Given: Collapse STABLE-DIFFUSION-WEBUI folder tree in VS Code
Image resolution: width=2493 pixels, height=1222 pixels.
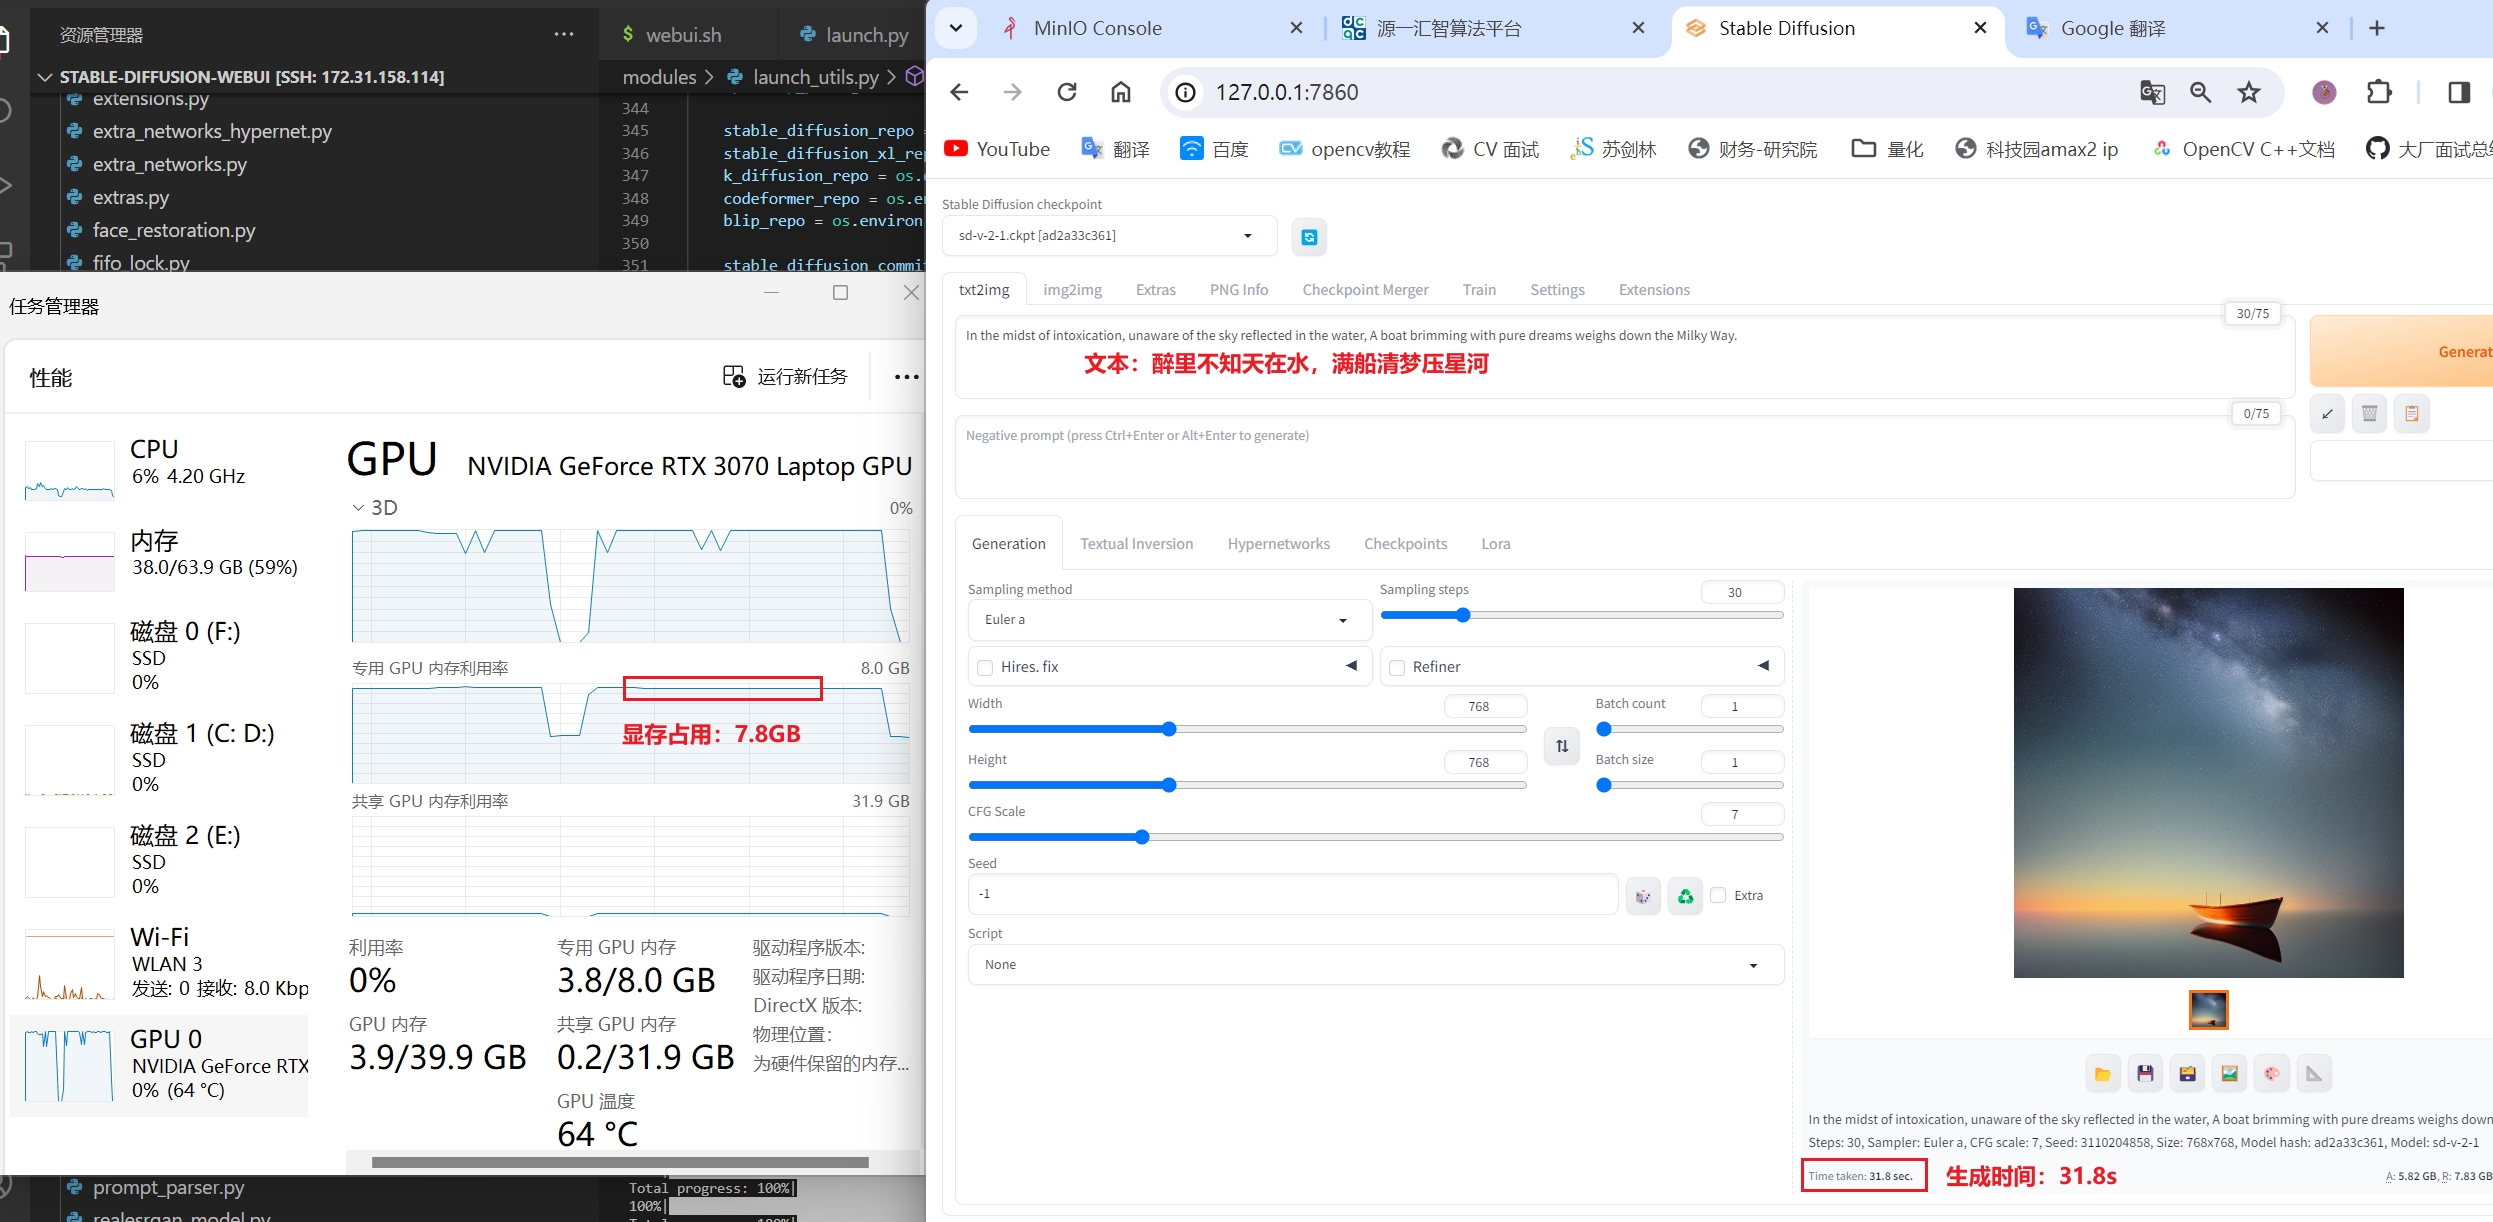Looking at the screenshot, I should point(45,77).
